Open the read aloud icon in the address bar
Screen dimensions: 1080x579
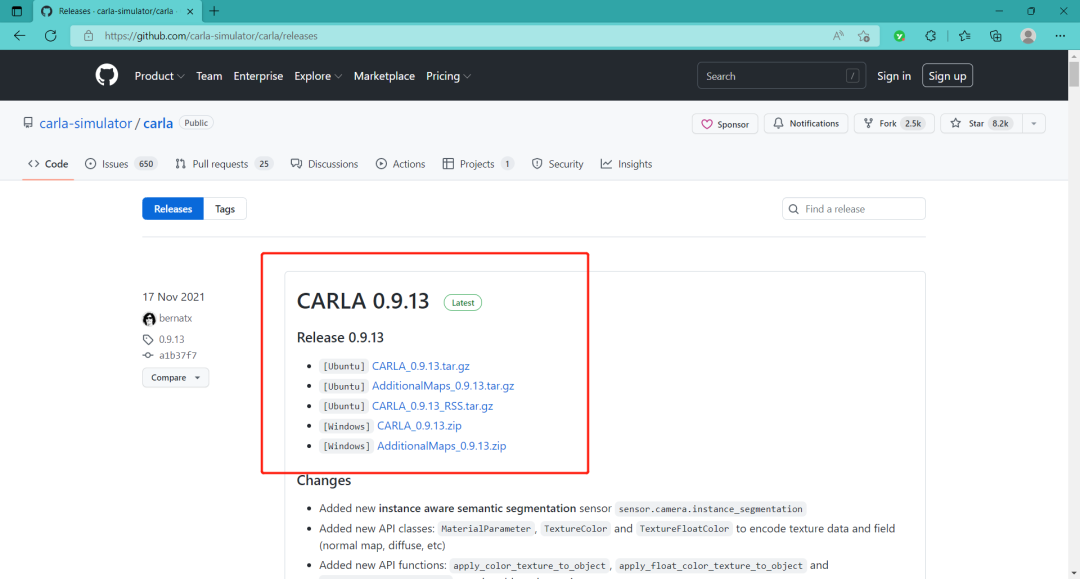[838, 36]
